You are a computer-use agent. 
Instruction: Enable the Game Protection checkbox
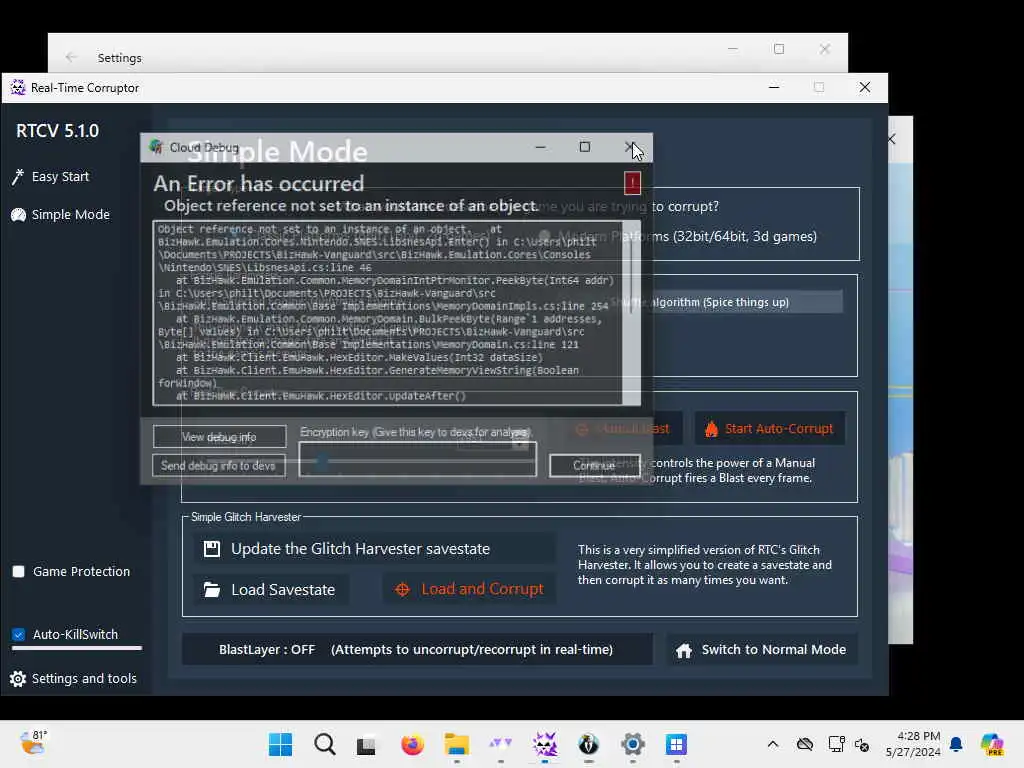click(x=18, y=571)
